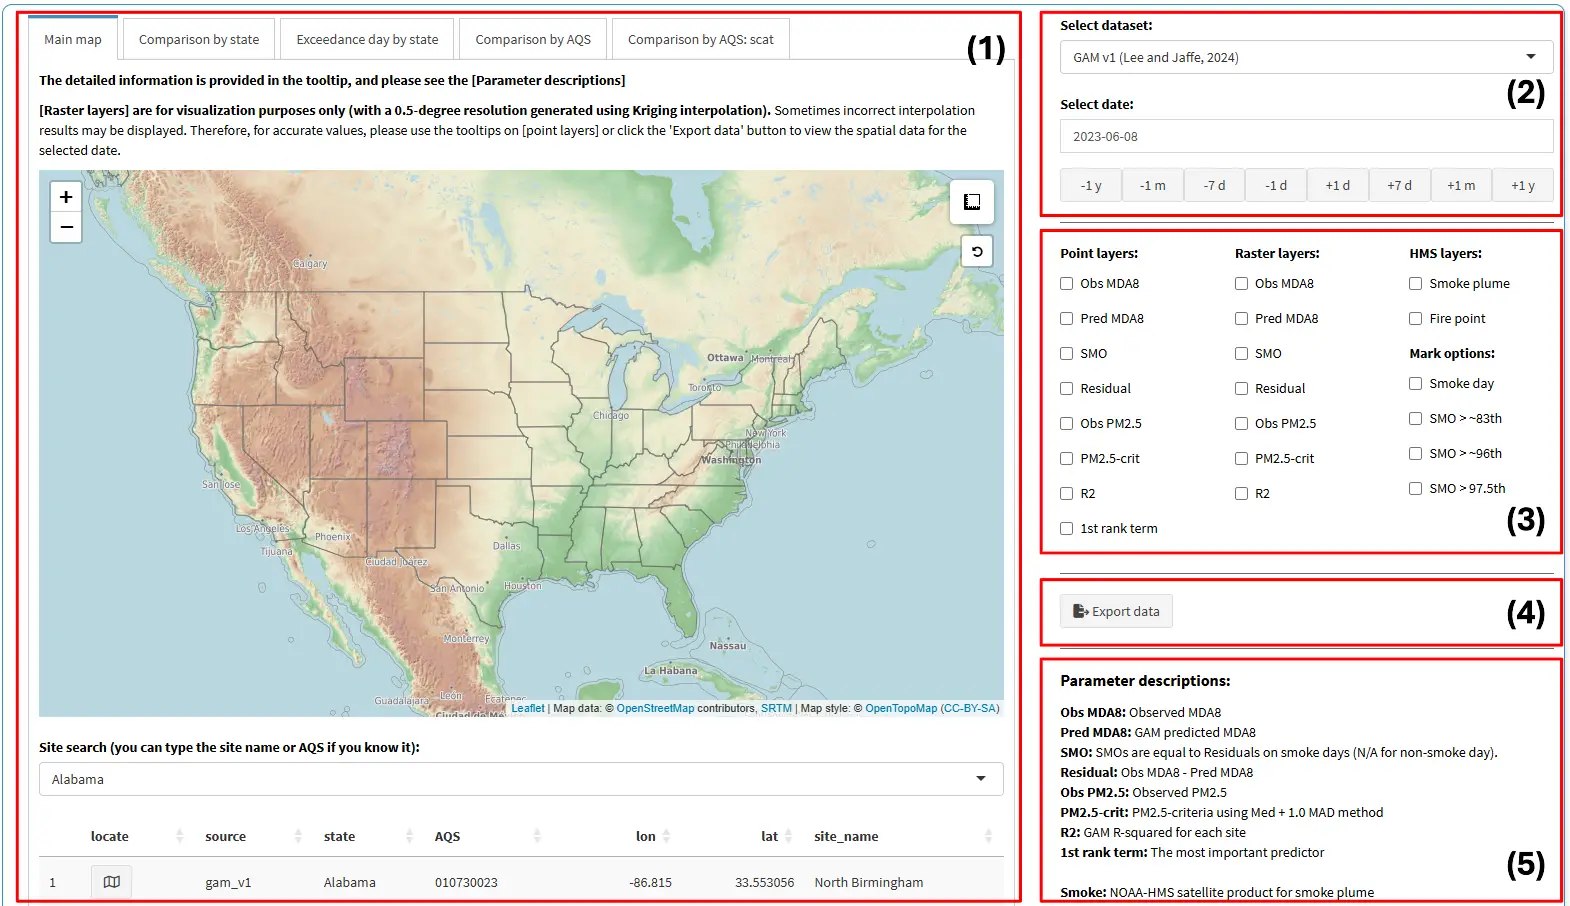Viewport: 1570px width, 906px height.
Task: Open the OpenStreetMap attribution link
Action: click(x=655, y=708)
